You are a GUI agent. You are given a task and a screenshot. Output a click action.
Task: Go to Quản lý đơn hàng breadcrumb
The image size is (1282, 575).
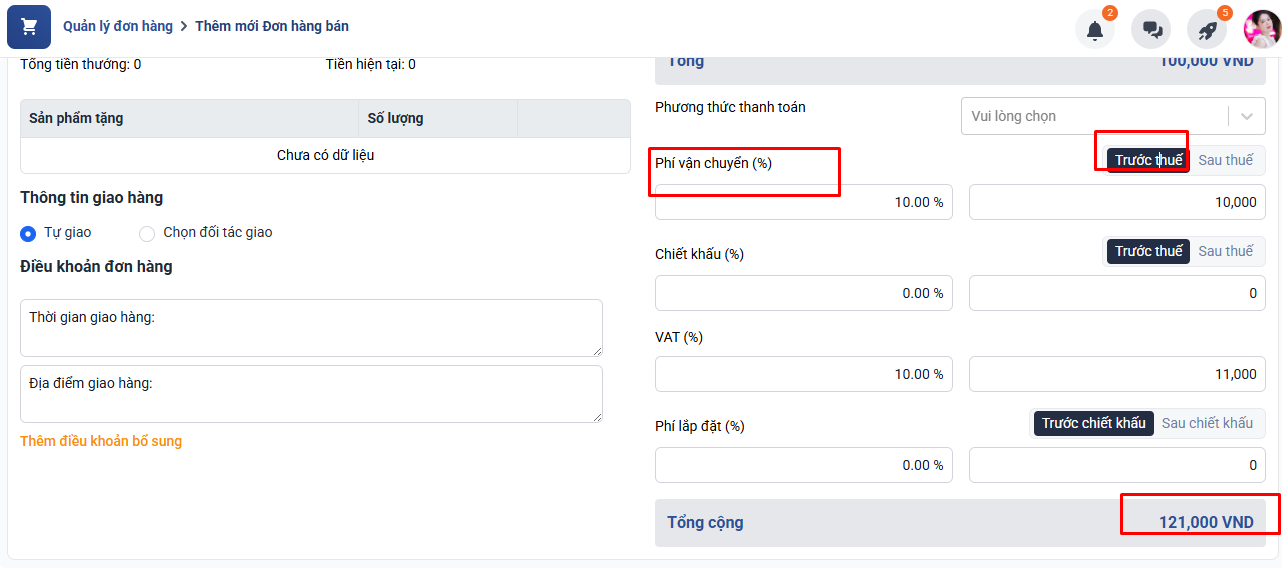[x=118, y=26]
